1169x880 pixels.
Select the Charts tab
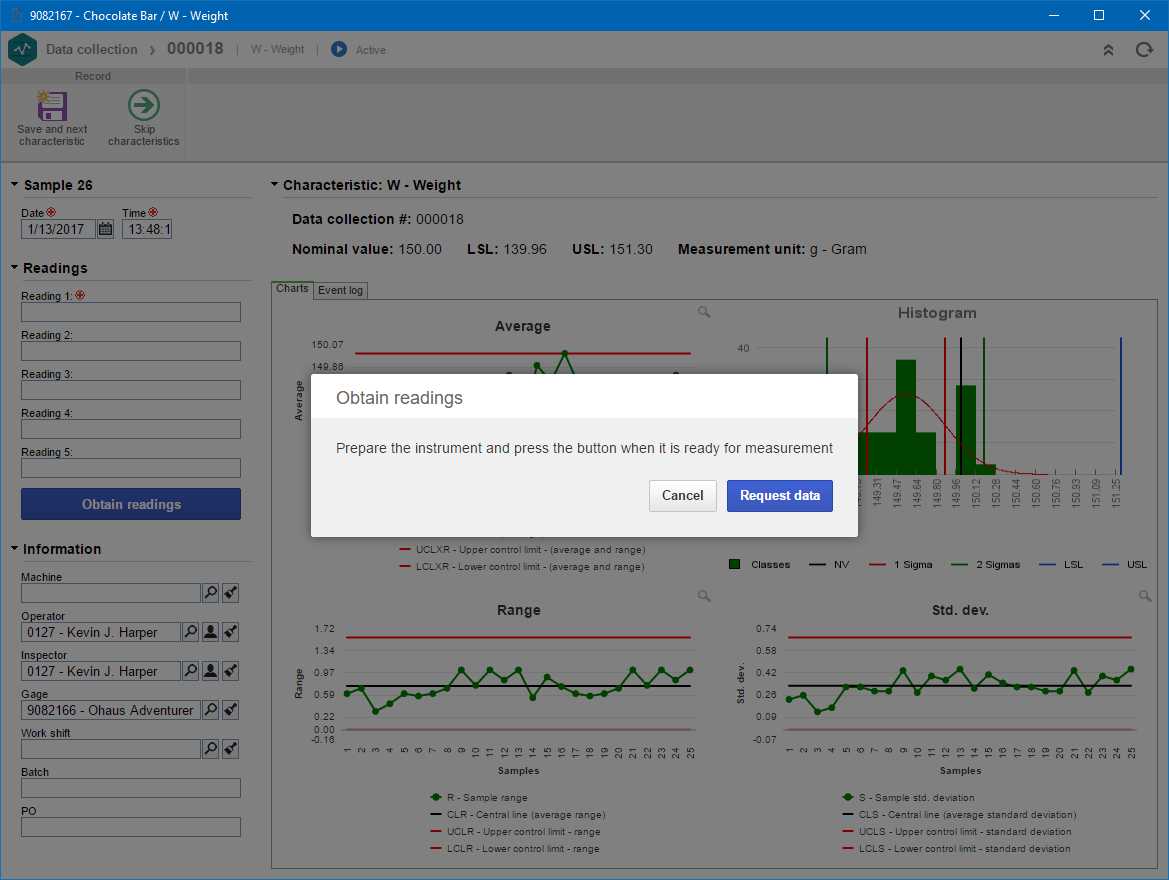pos(292,289)
